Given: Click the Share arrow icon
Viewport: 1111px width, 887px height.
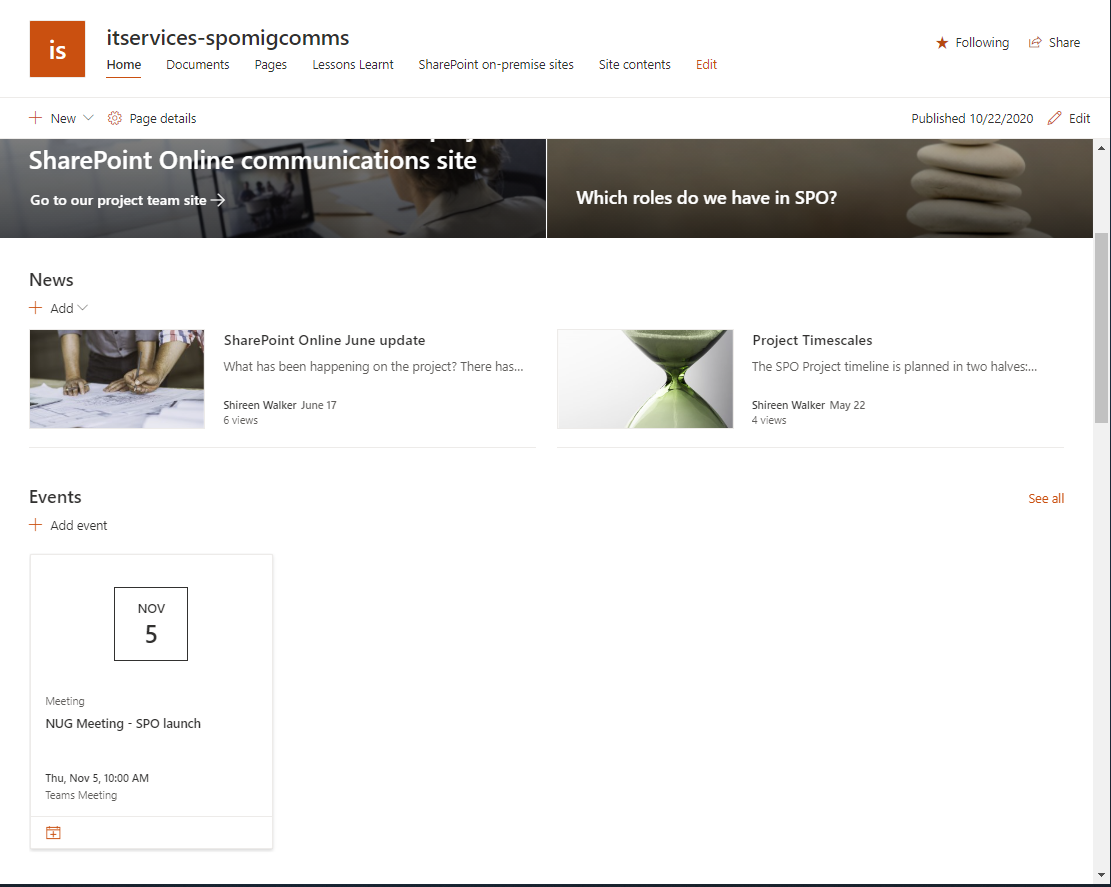Looking at the screenshot, I should [x=1035, y=43].
